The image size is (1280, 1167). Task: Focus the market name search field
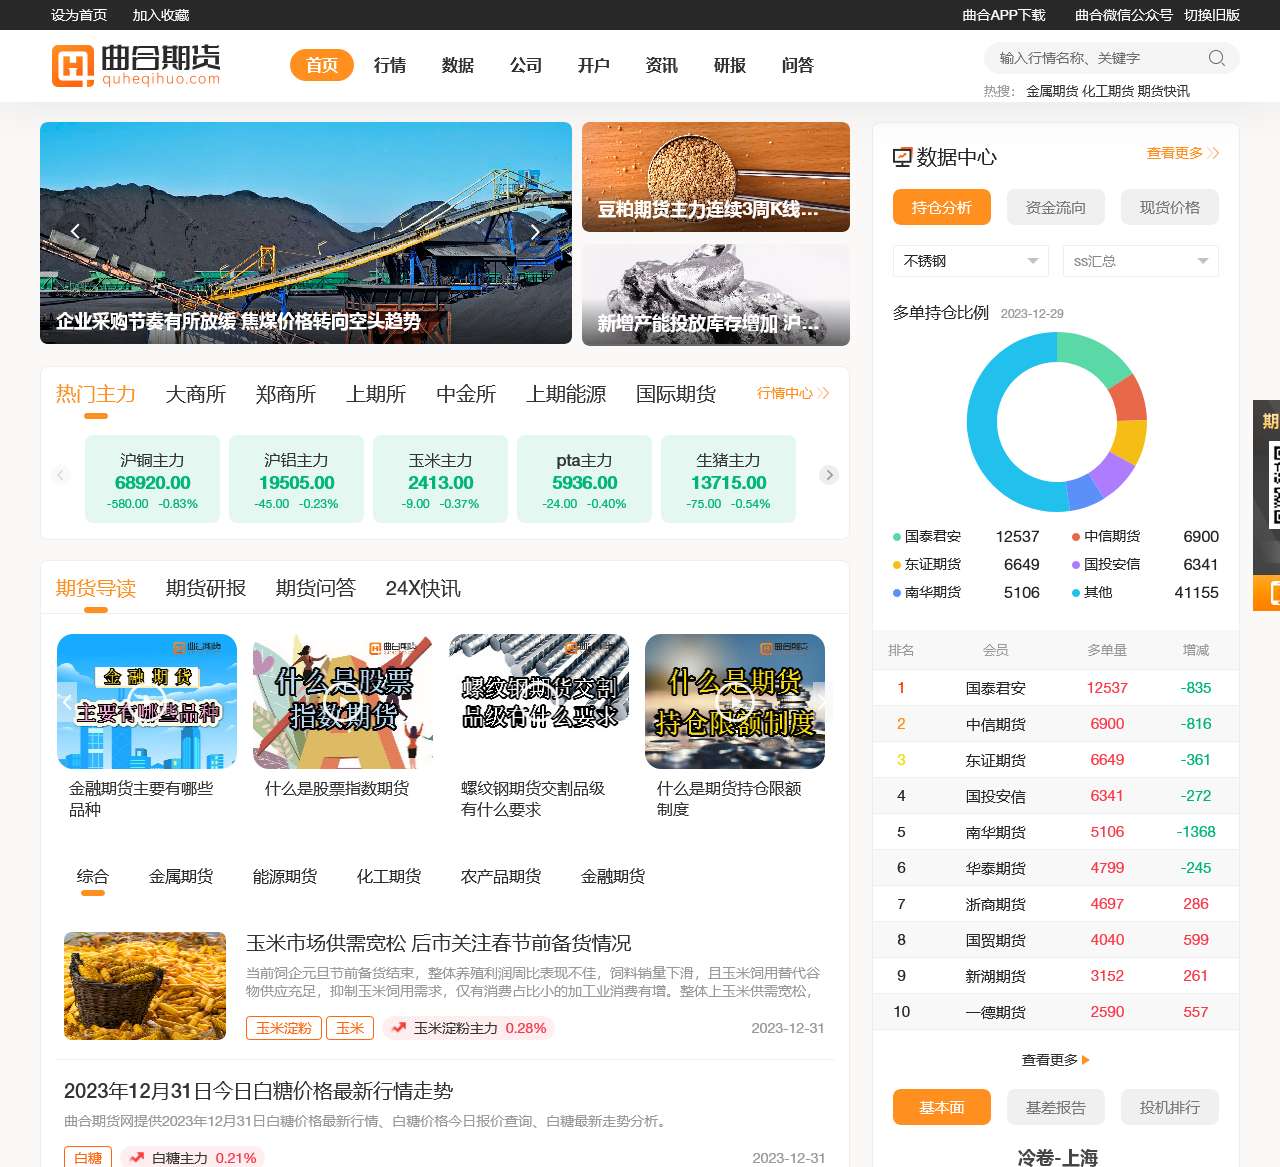[x=1095, y=58]
